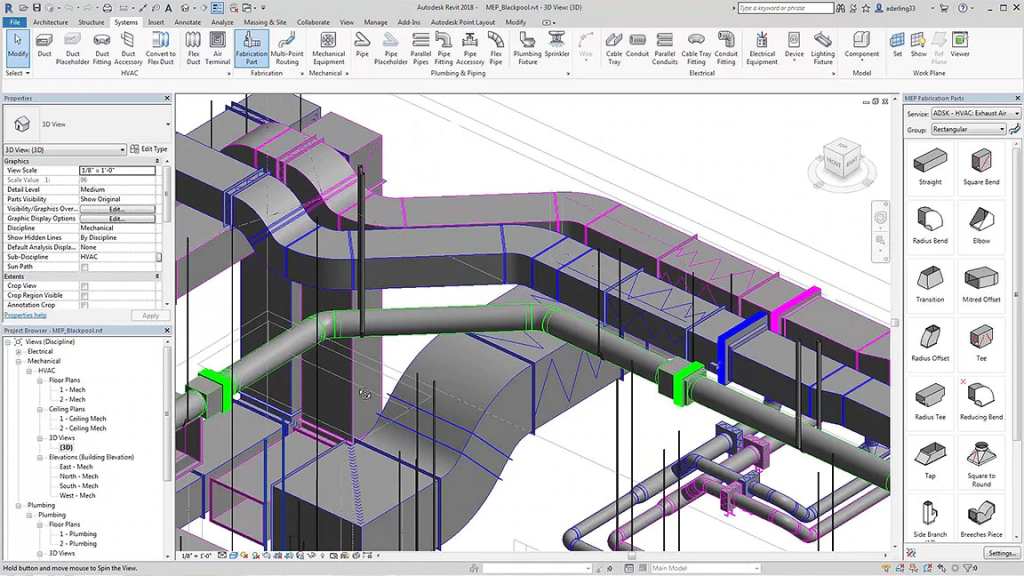Enable the Sun Path checkbox
This screenshot has width=1024, height=576.
coord(85,267)
